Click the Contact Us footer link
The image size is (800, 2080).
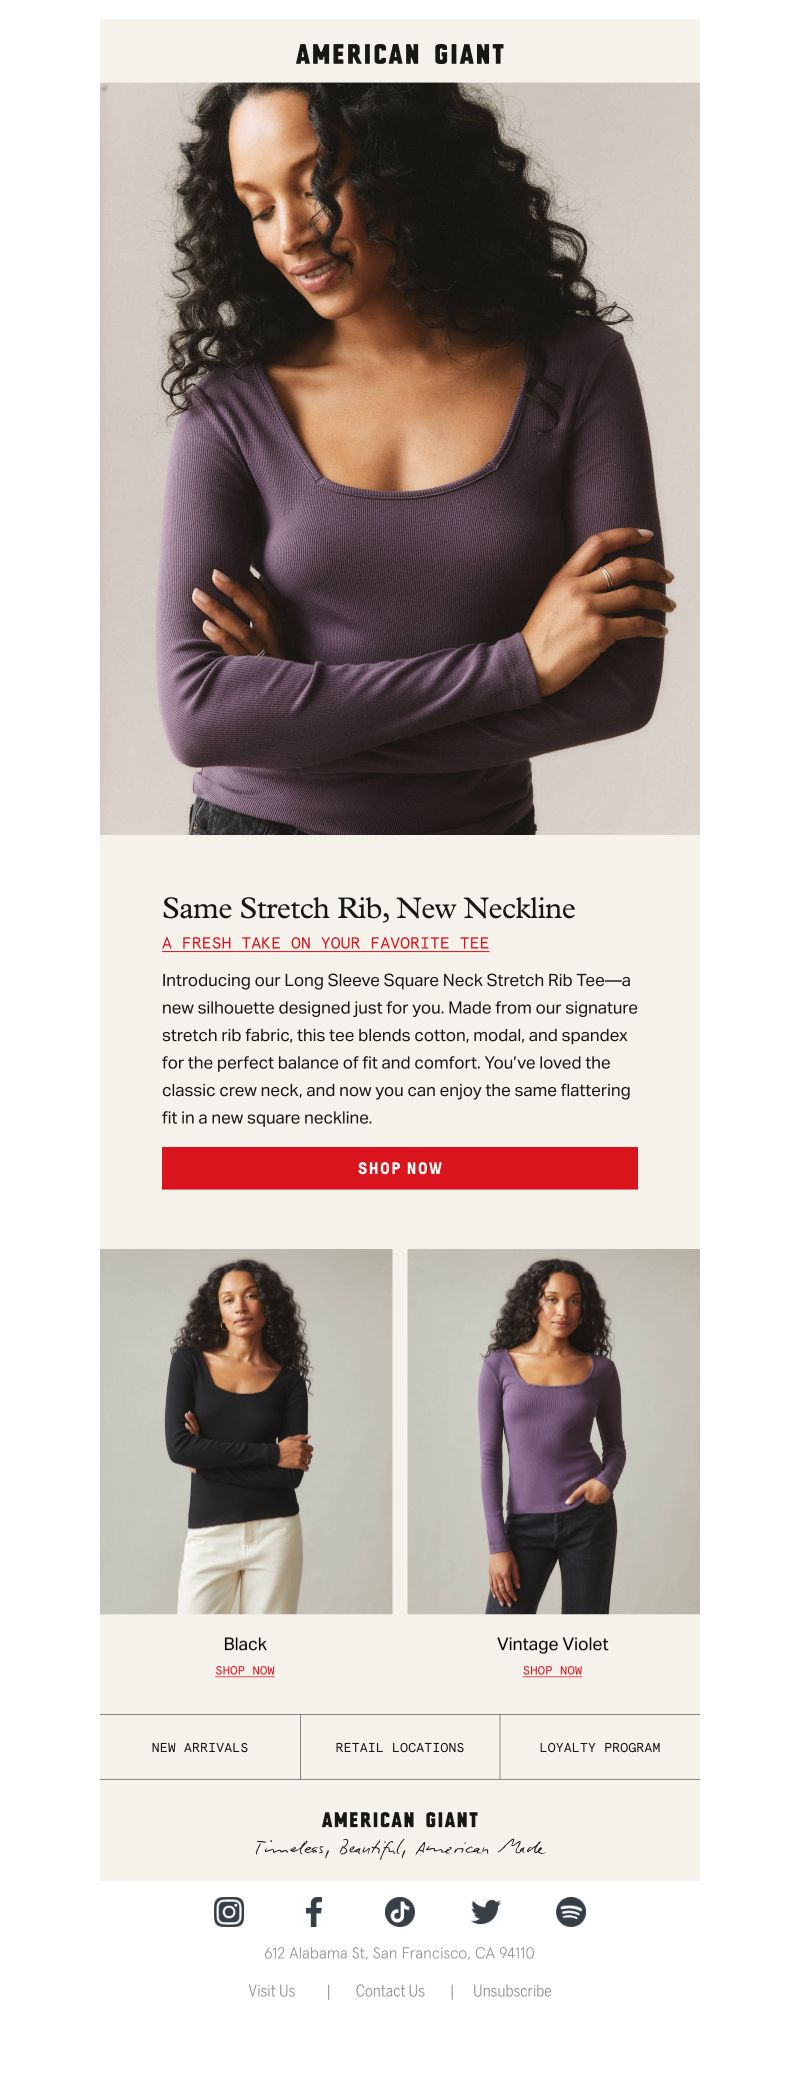coord(390,1991)
